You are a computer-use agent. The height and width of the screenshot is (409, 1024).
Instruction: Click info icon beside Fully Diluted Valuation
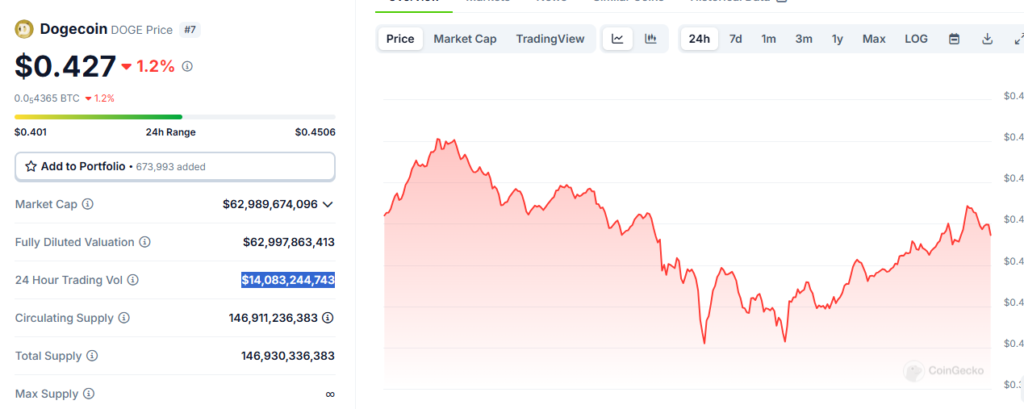point(145,242)
